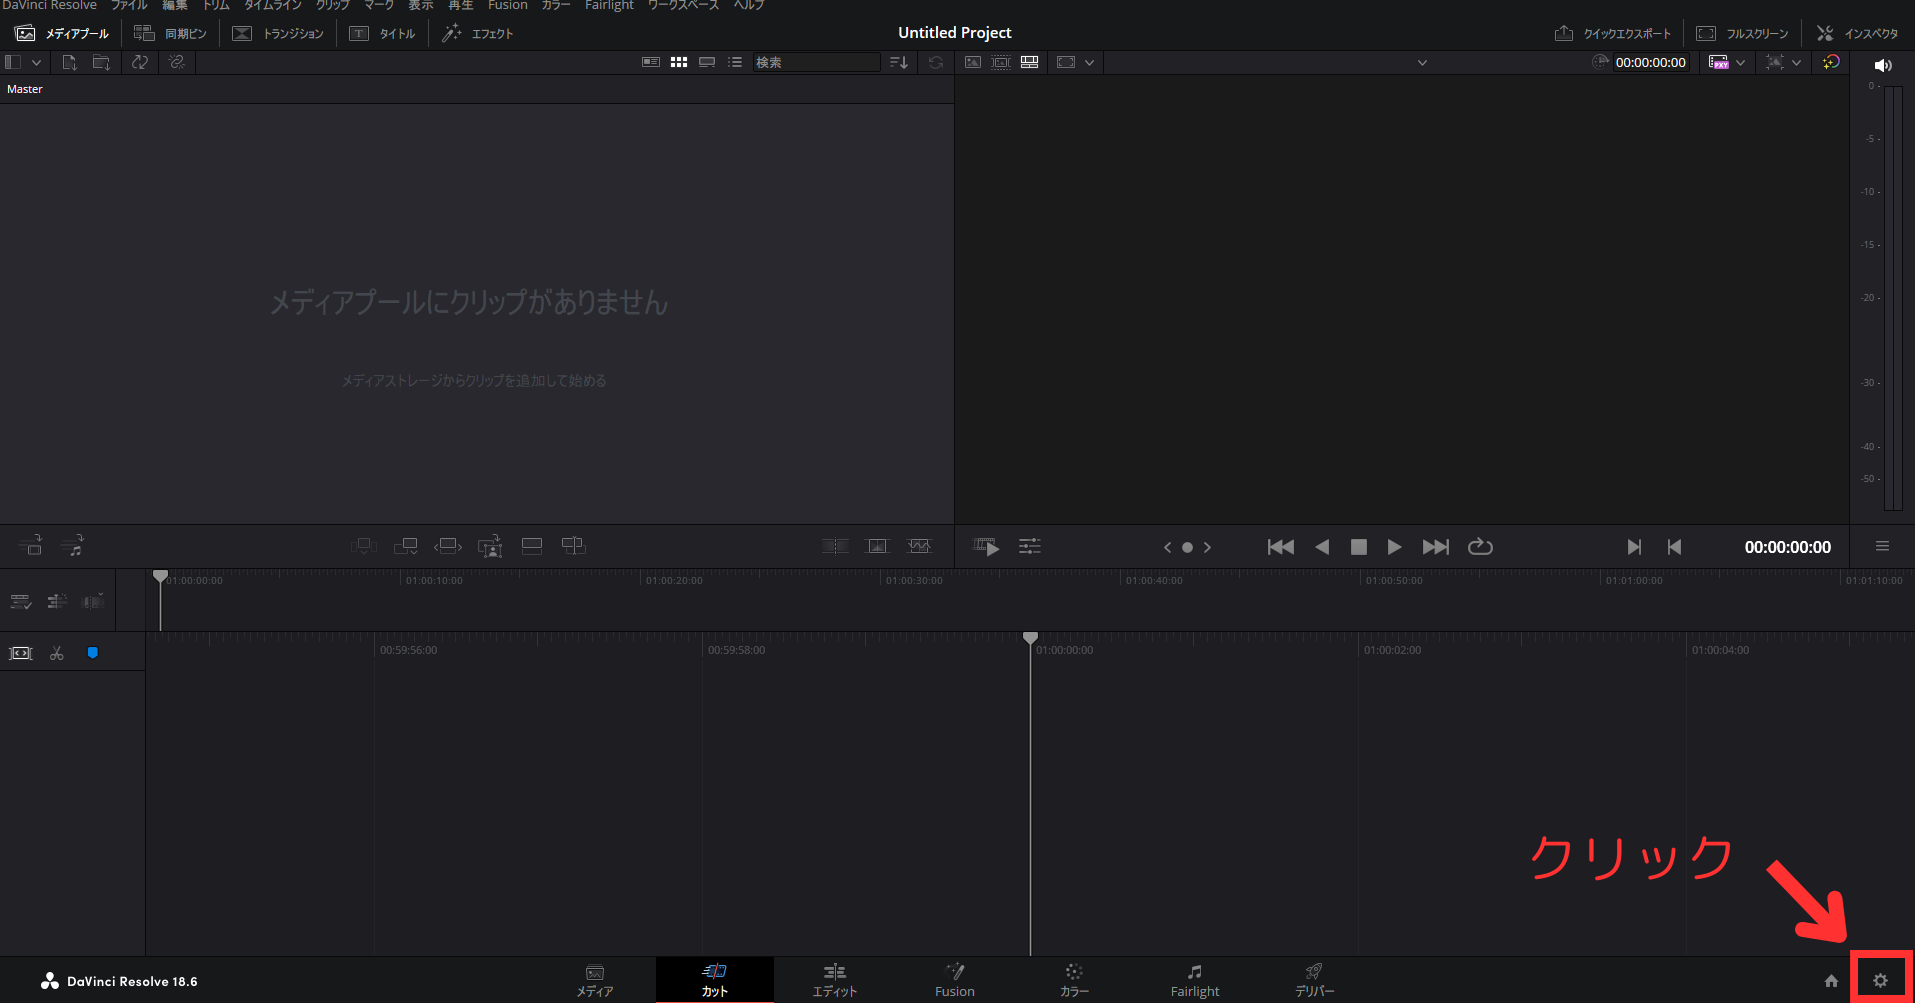
Task: Select the import media file icon
Action: coord(69,62)
